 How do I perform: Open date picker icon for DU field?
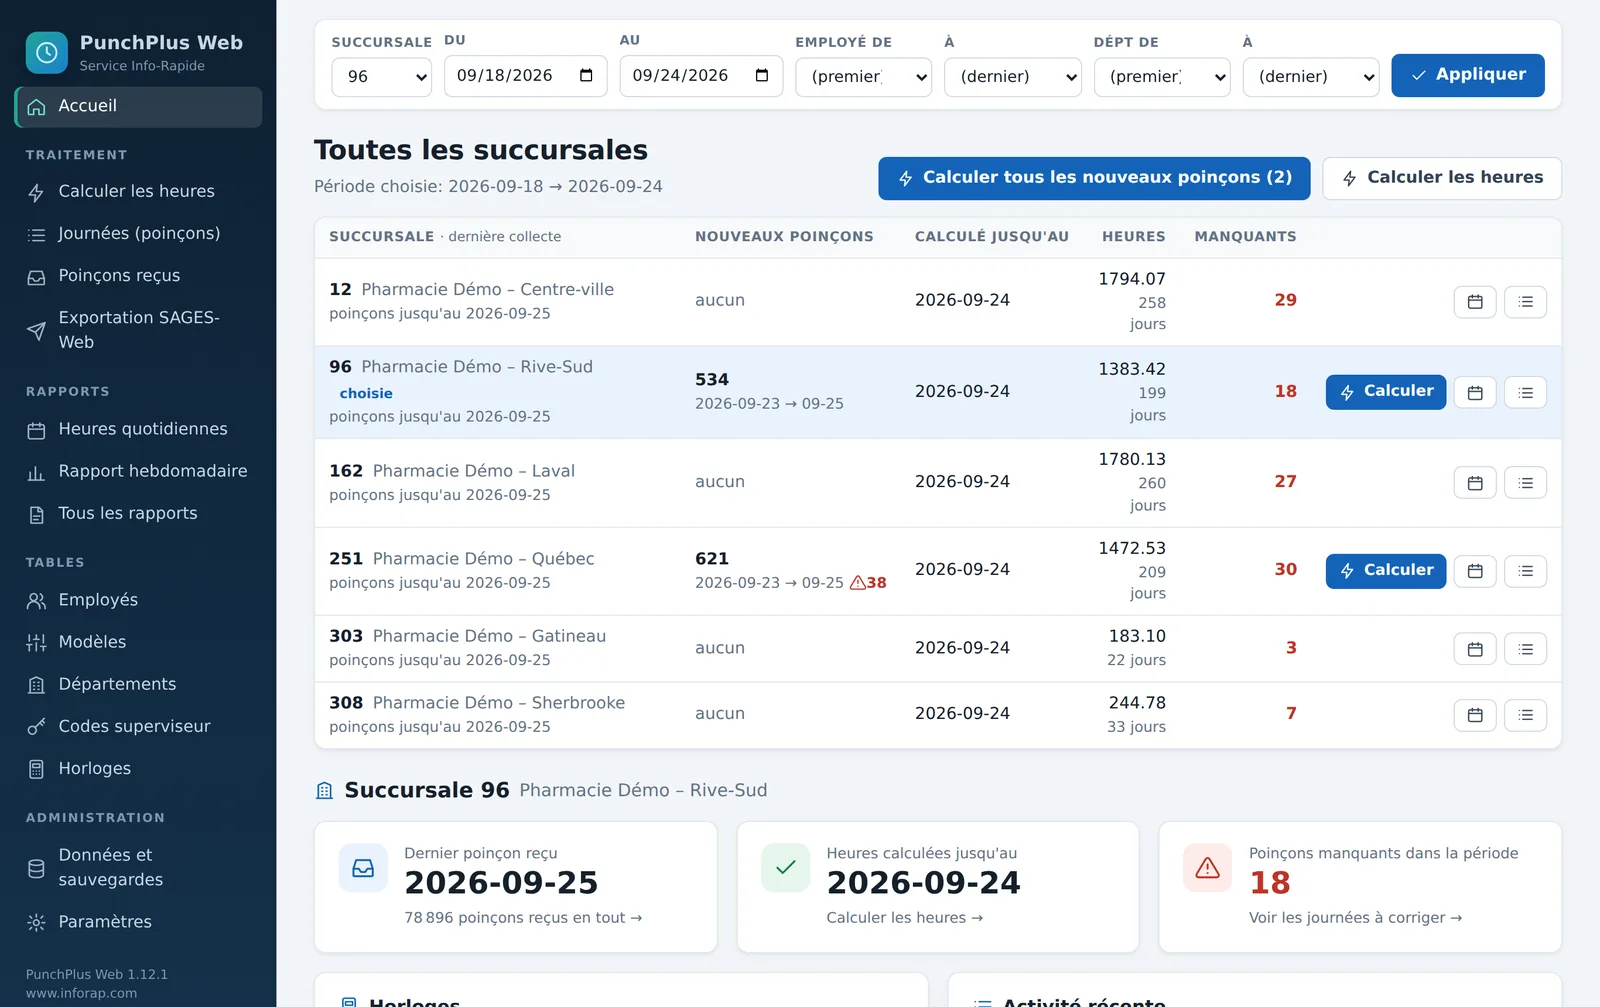coord(586,76)
